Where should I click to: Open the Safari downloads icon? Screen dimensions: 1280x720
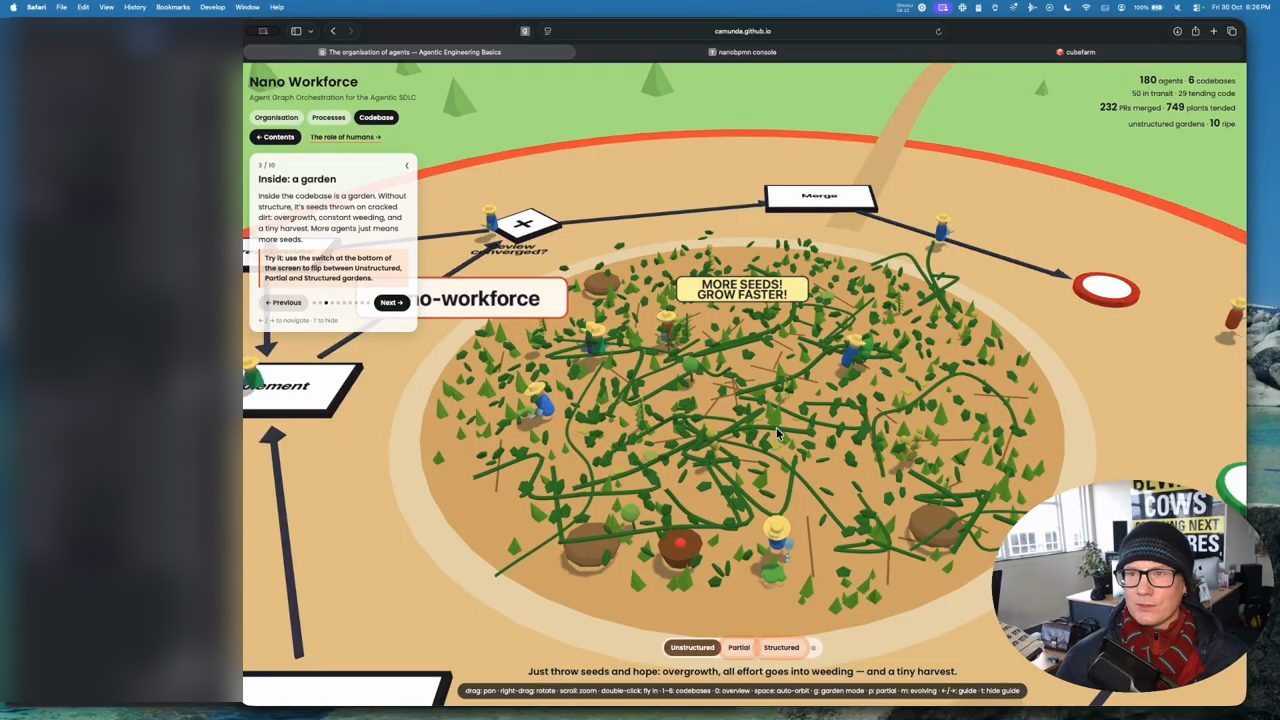pyautogui.click(x=1177, y=31)
